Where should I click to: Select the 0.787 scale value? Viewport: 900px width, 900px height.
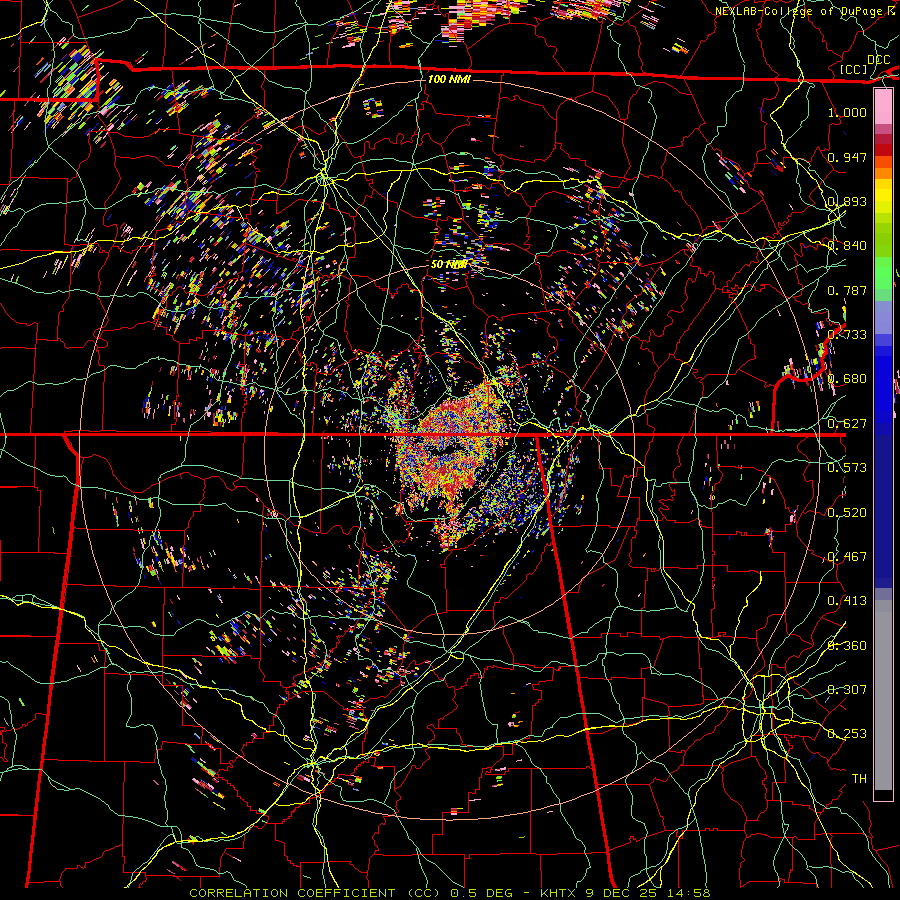847,290
